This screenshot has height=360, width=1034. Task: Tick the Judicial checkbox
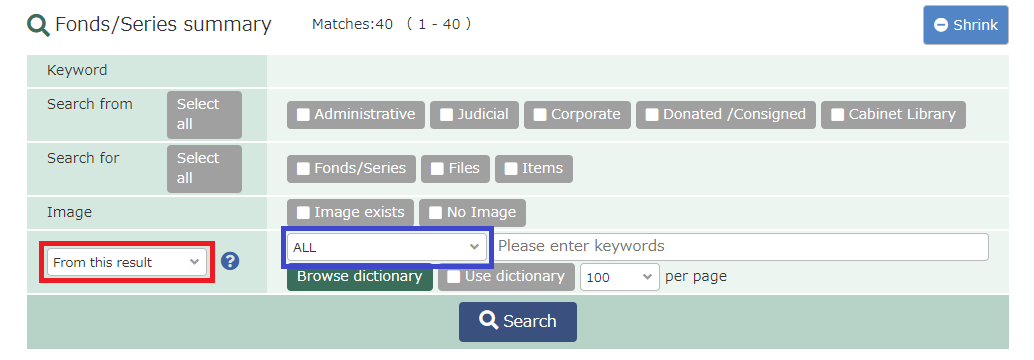point(446,115)
